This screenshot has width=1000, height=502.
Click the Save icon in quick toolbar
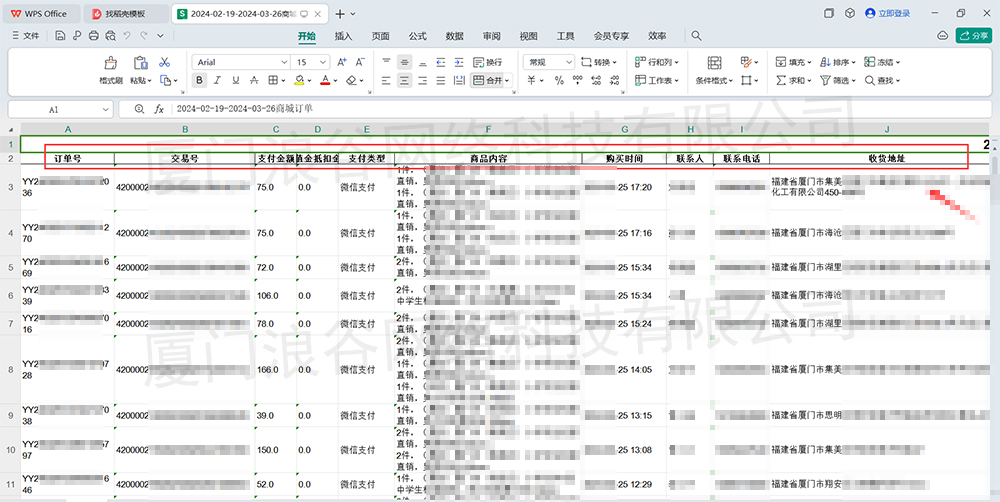pos(60,36)
